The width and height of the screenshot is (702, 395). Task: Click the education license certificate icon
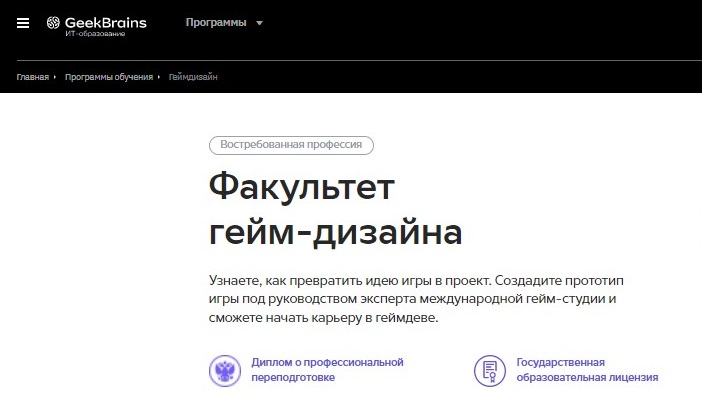coord(490,370)
